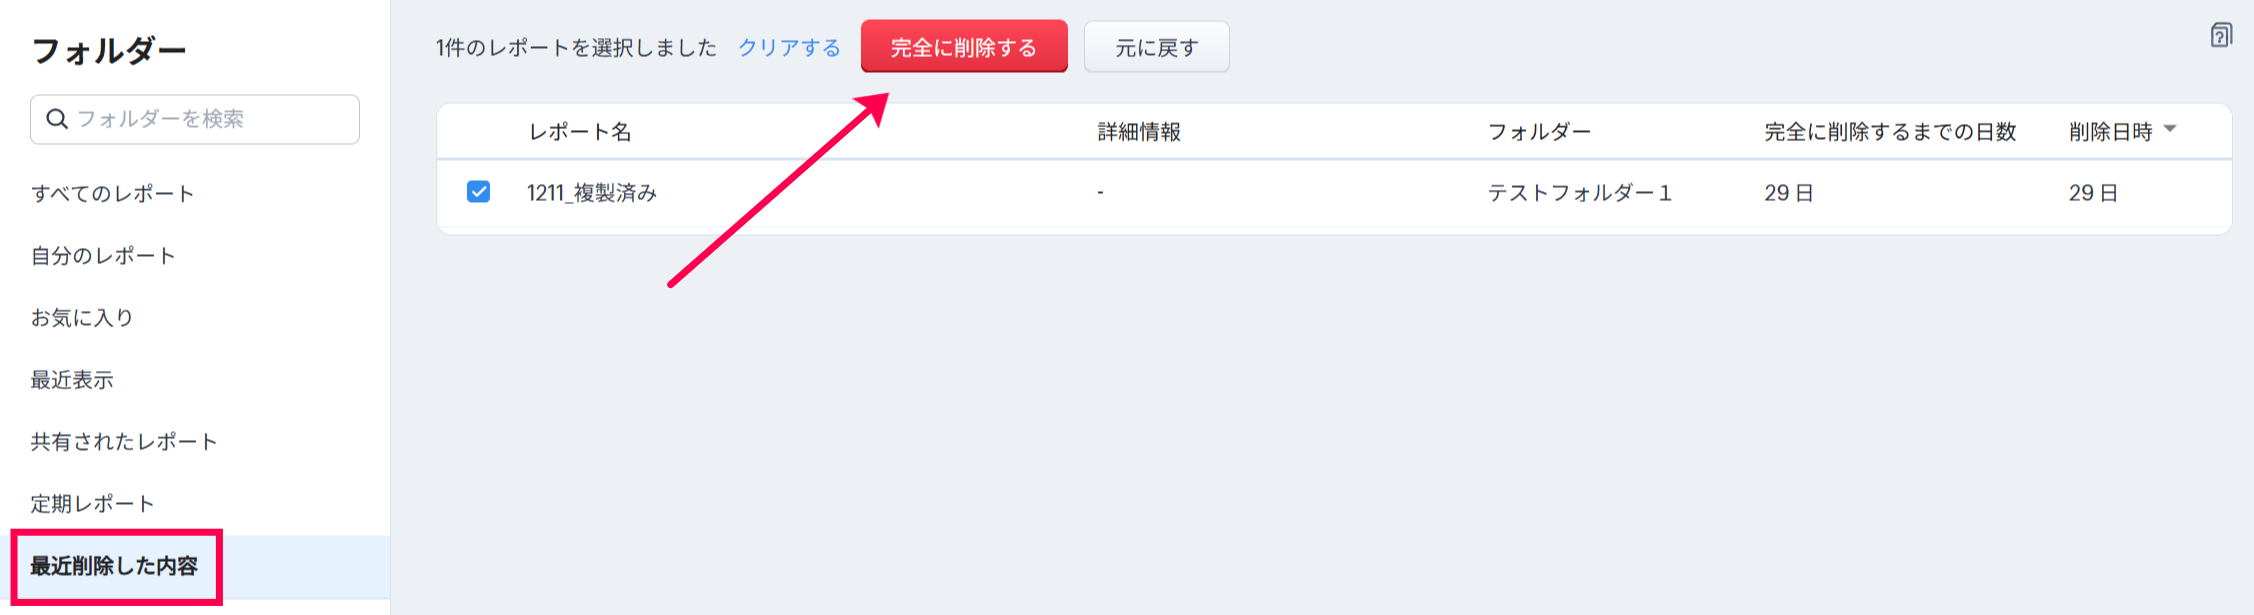The image size is (2254, 615).
Task: Go to 最近表示 section
Action: (x=72, y=380)
